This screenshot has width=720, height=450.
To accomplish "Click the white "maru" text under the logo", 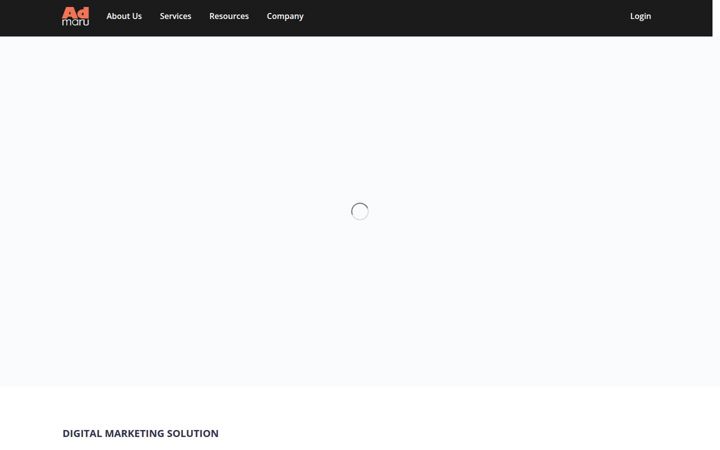I will (76, 22).
